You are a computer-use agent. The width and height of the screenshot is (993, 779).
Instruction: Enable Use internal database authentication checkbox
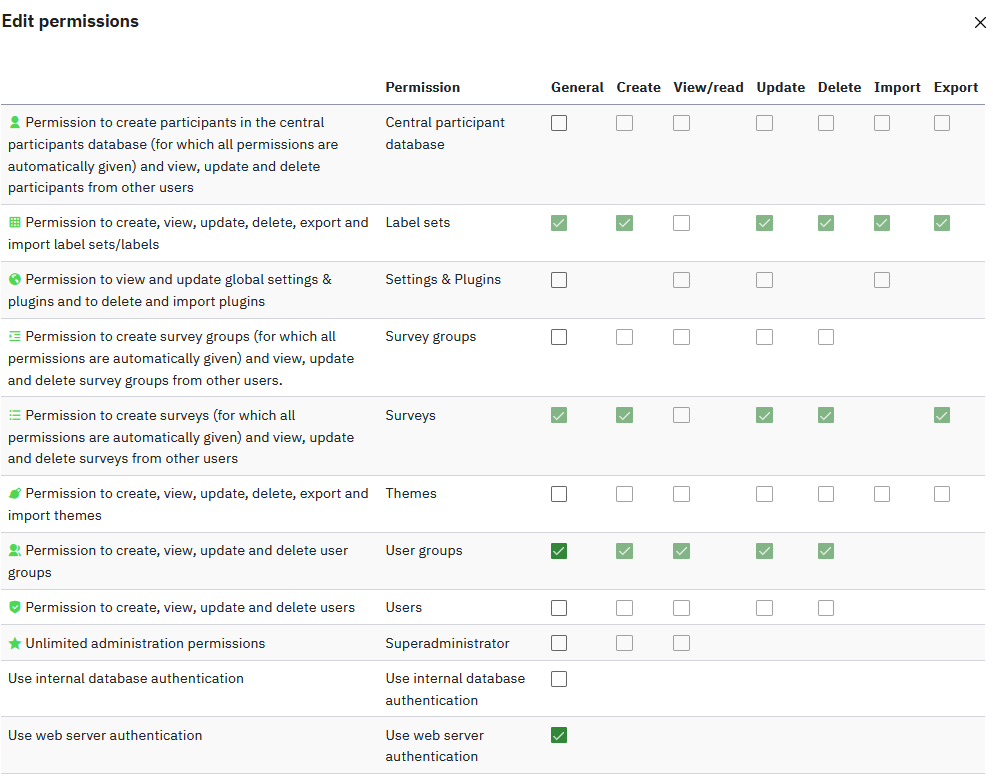[559, 679]
